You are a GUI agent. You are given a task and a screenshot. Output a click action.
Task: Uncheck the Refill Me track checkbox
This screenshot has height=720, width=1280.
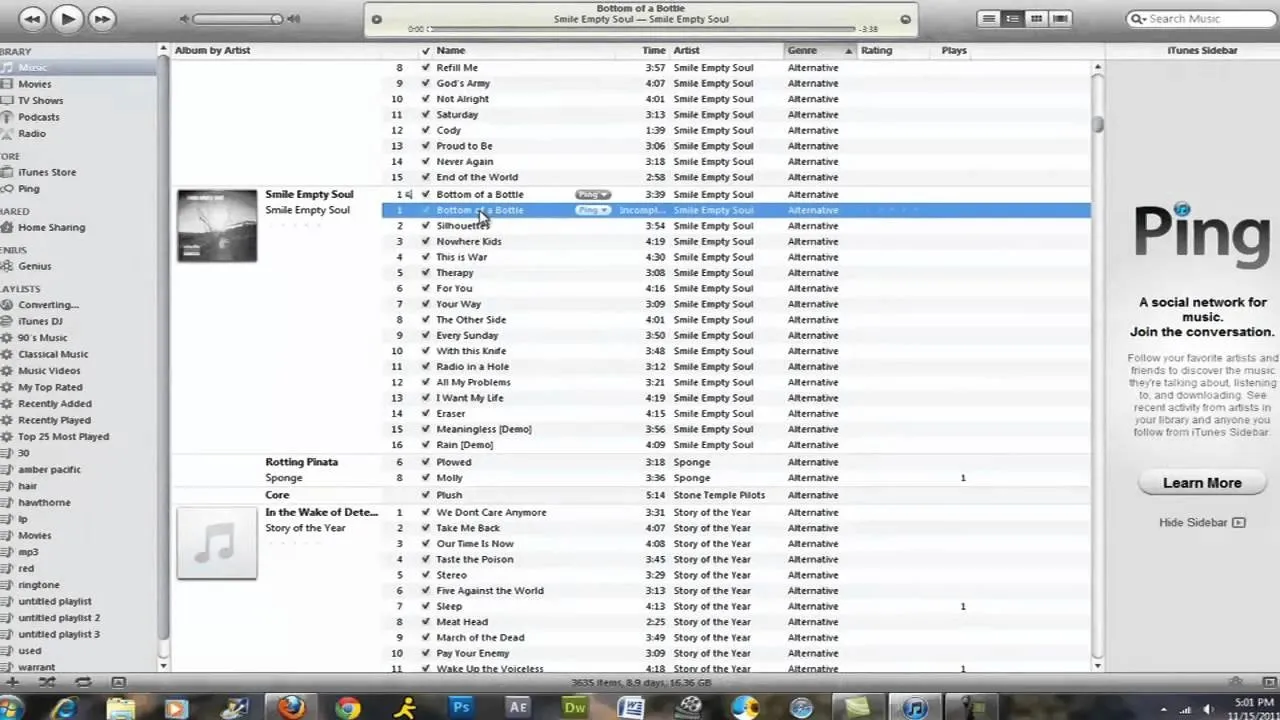click(x=426, y=68)
